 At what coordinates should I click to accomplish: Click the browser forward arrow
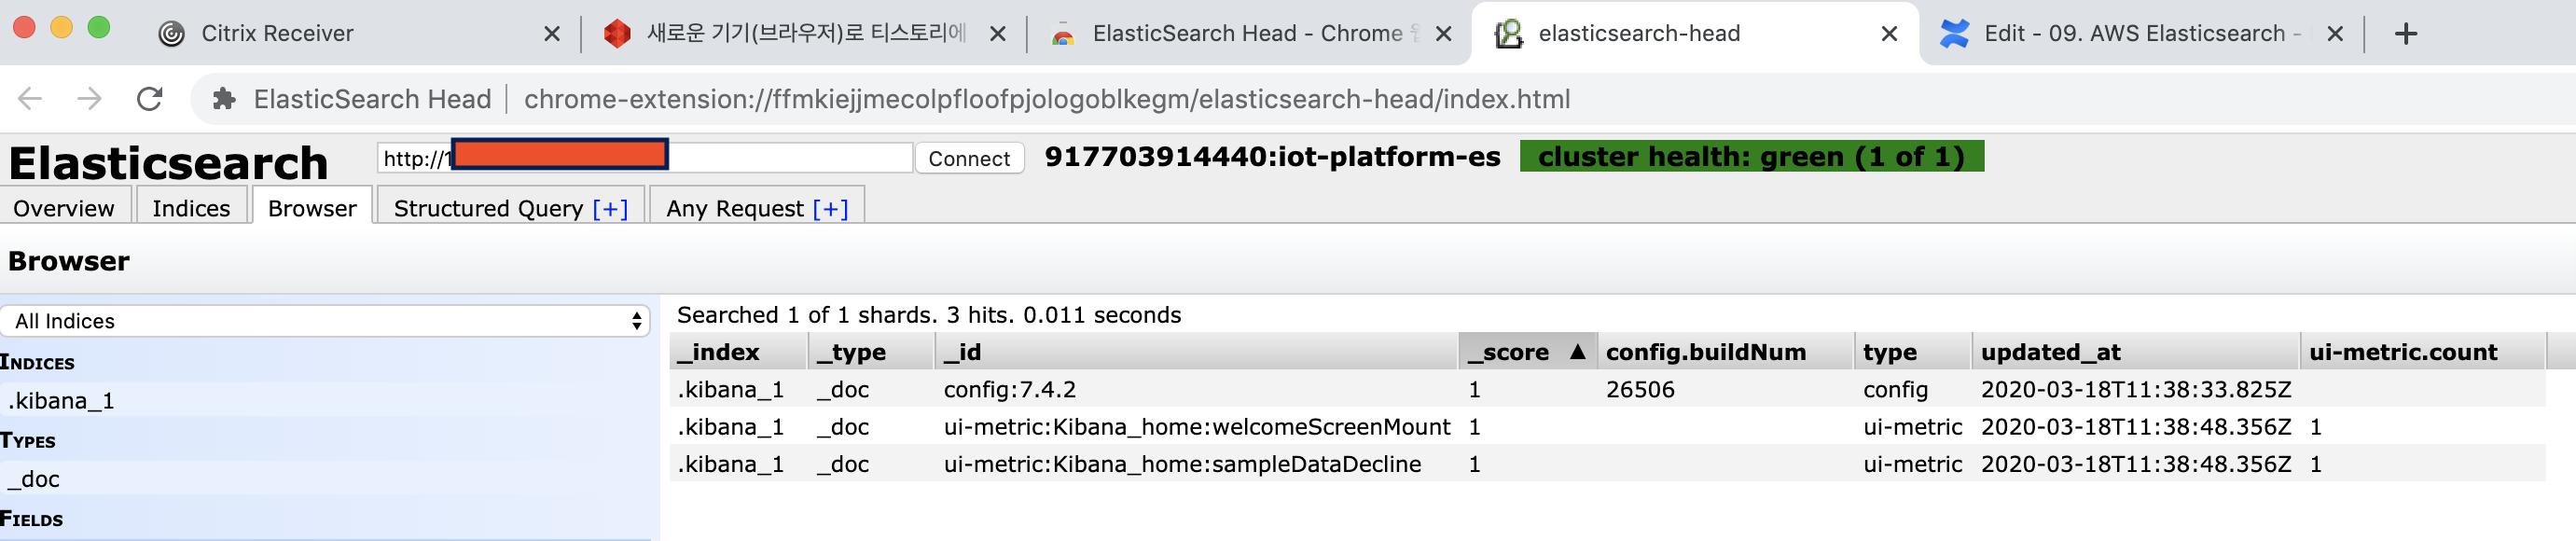90,99
